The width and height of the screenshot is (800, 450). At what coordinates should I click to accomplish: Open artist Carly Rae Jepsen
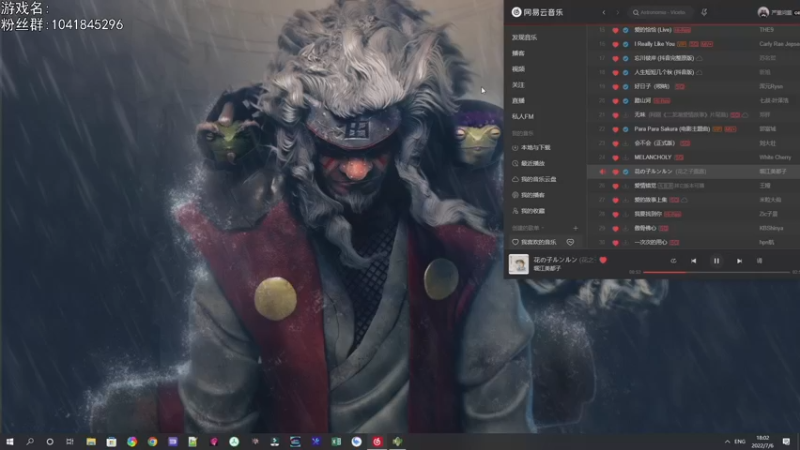[x=779, y=44]
